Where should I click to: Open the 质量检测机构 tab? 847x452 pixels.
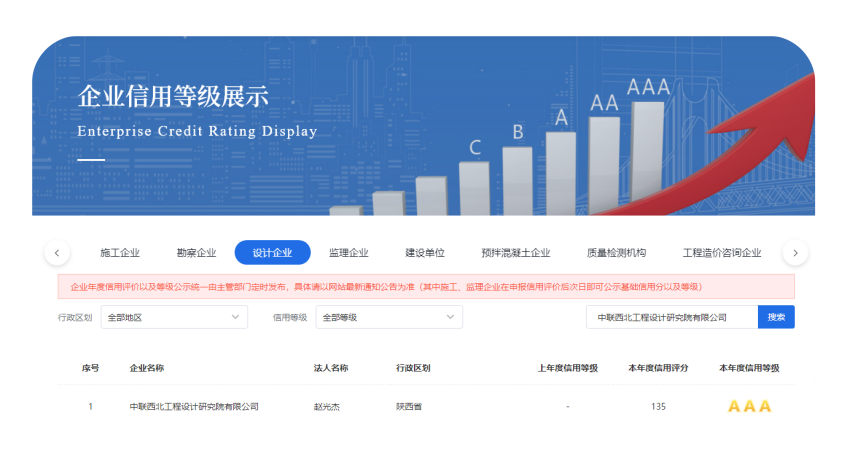616,253
